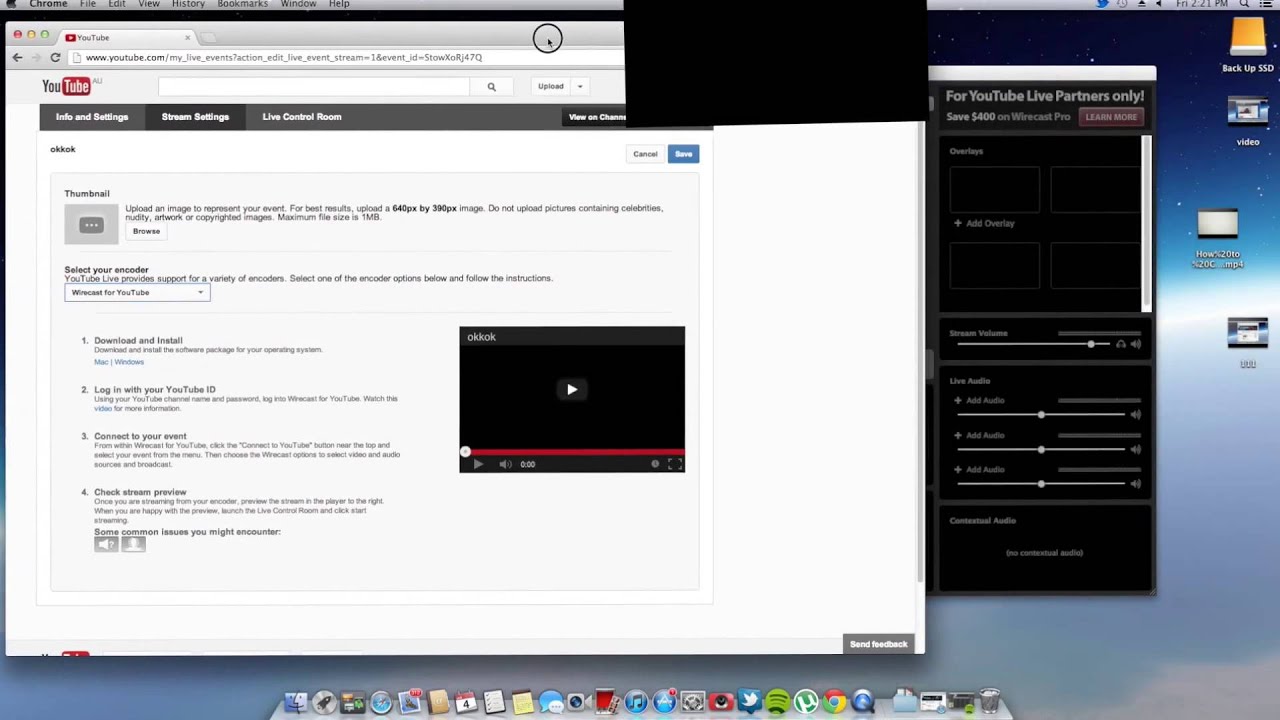Open the Chrome menu in menu bar
The image size is (1280, 720).
tap(48, 4)
